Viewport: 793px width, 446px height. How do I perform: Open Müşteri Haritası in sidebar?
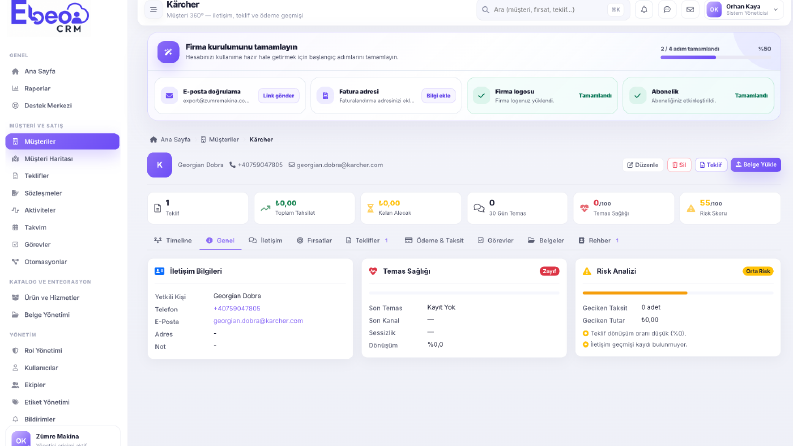pos(62,159)
